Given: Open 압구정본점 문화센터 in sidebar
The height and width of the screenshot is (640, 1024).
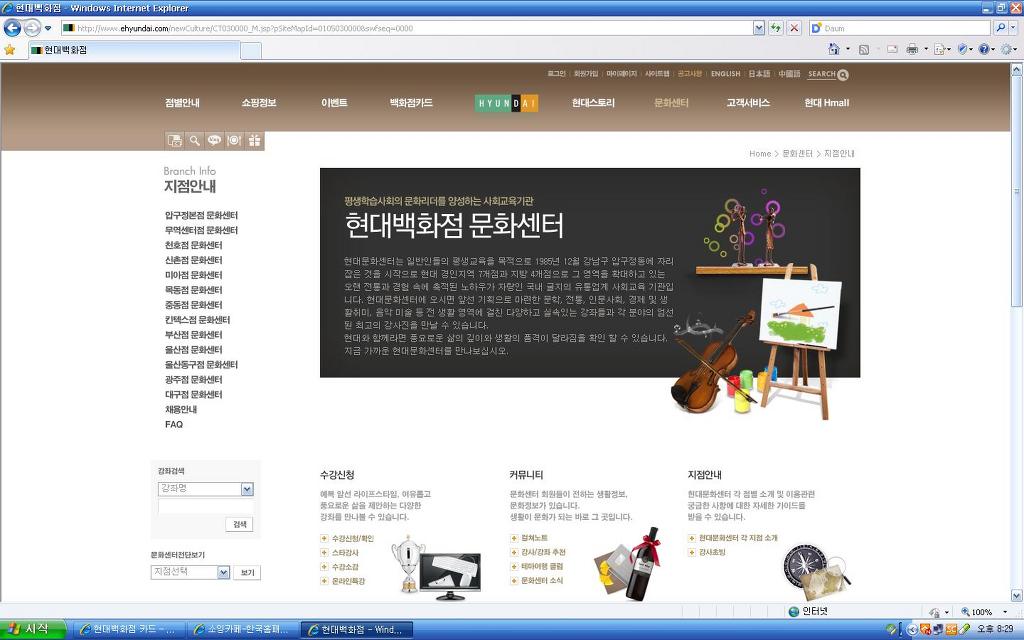Looking at the screenshot, I should click(x=201, y=216).
